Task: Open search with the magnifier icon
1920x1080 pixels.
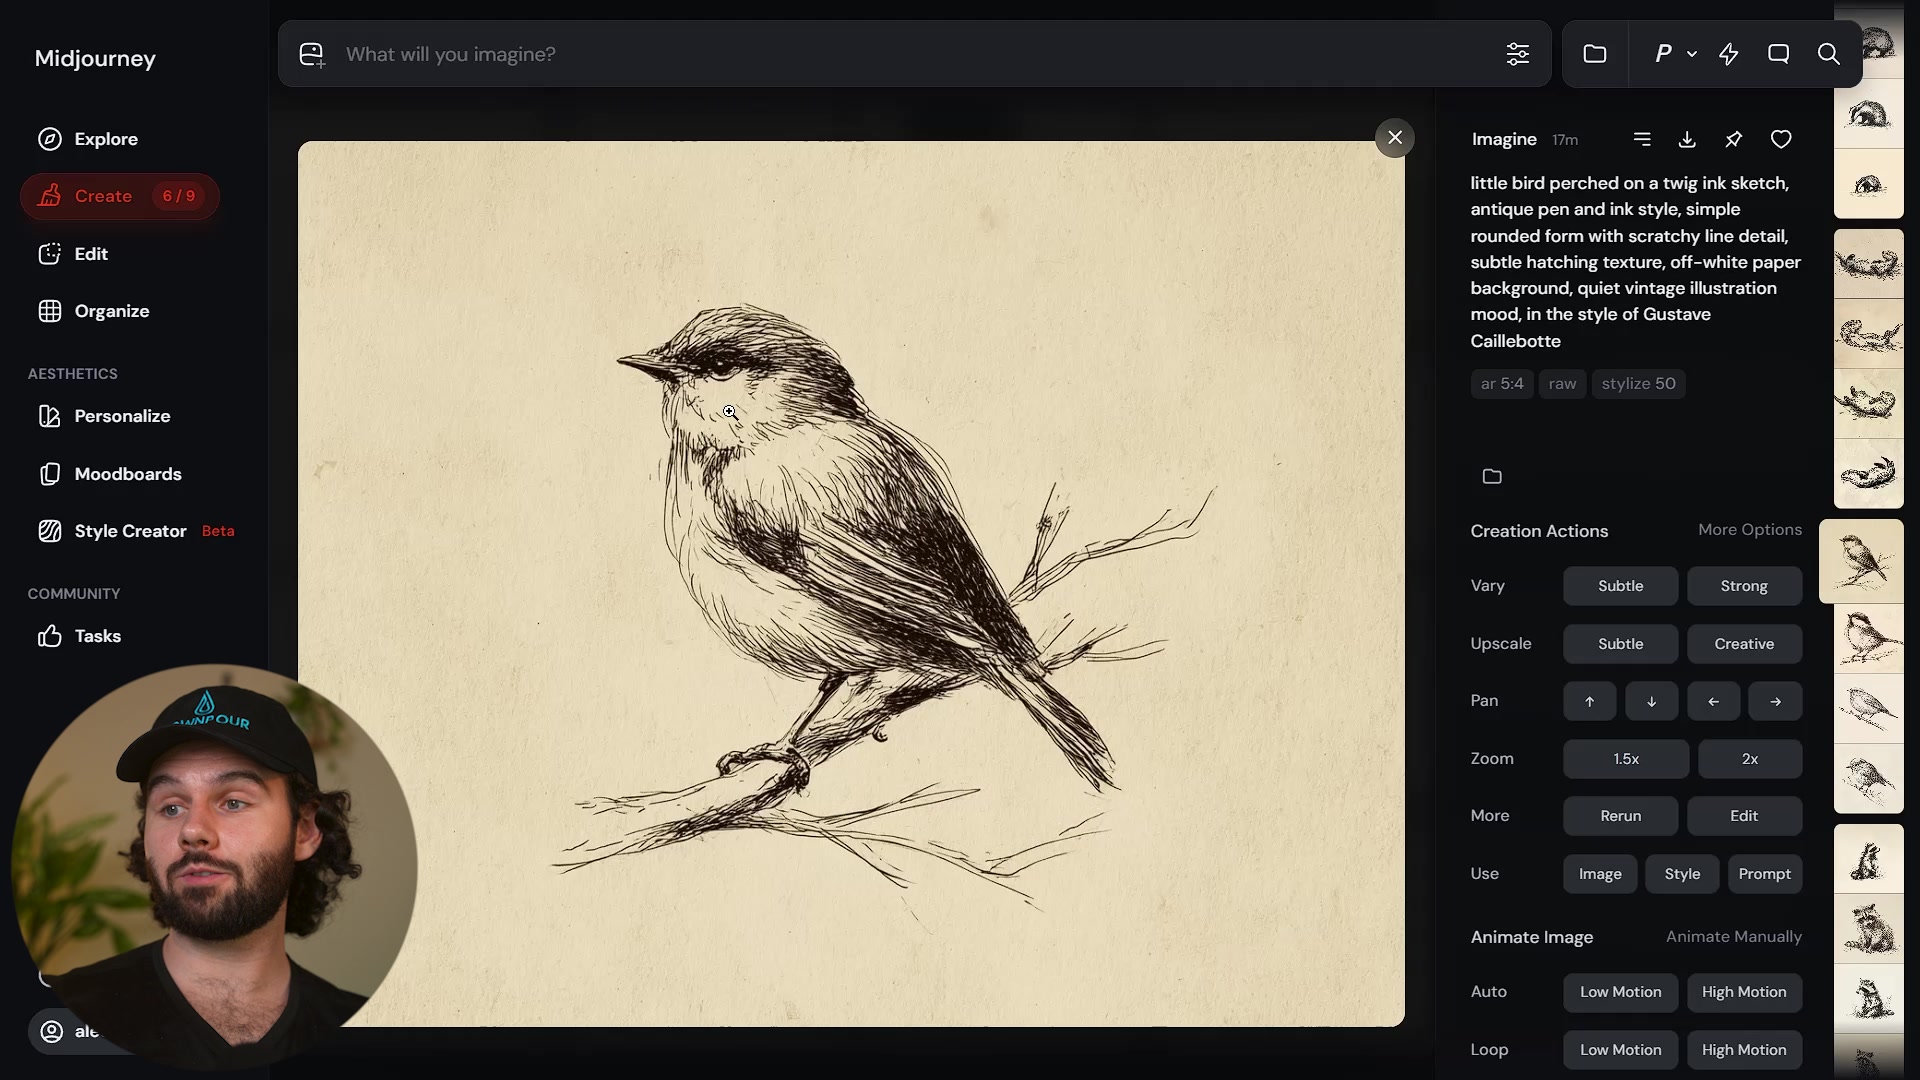Action: [1829, 54]
